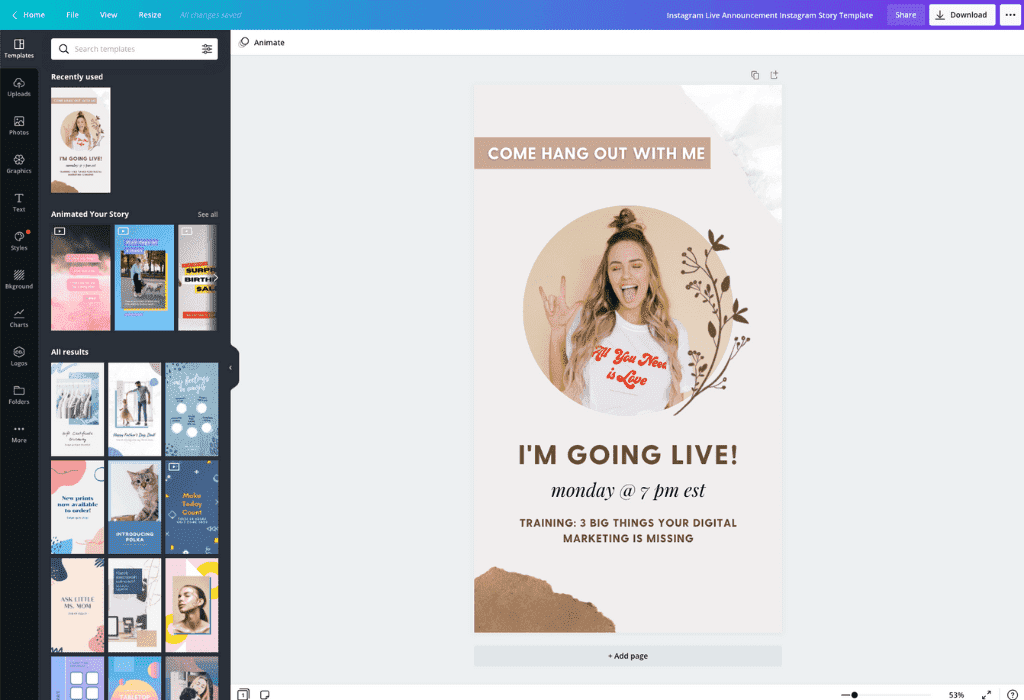Collapse the templates side panel

coord(231,367)
